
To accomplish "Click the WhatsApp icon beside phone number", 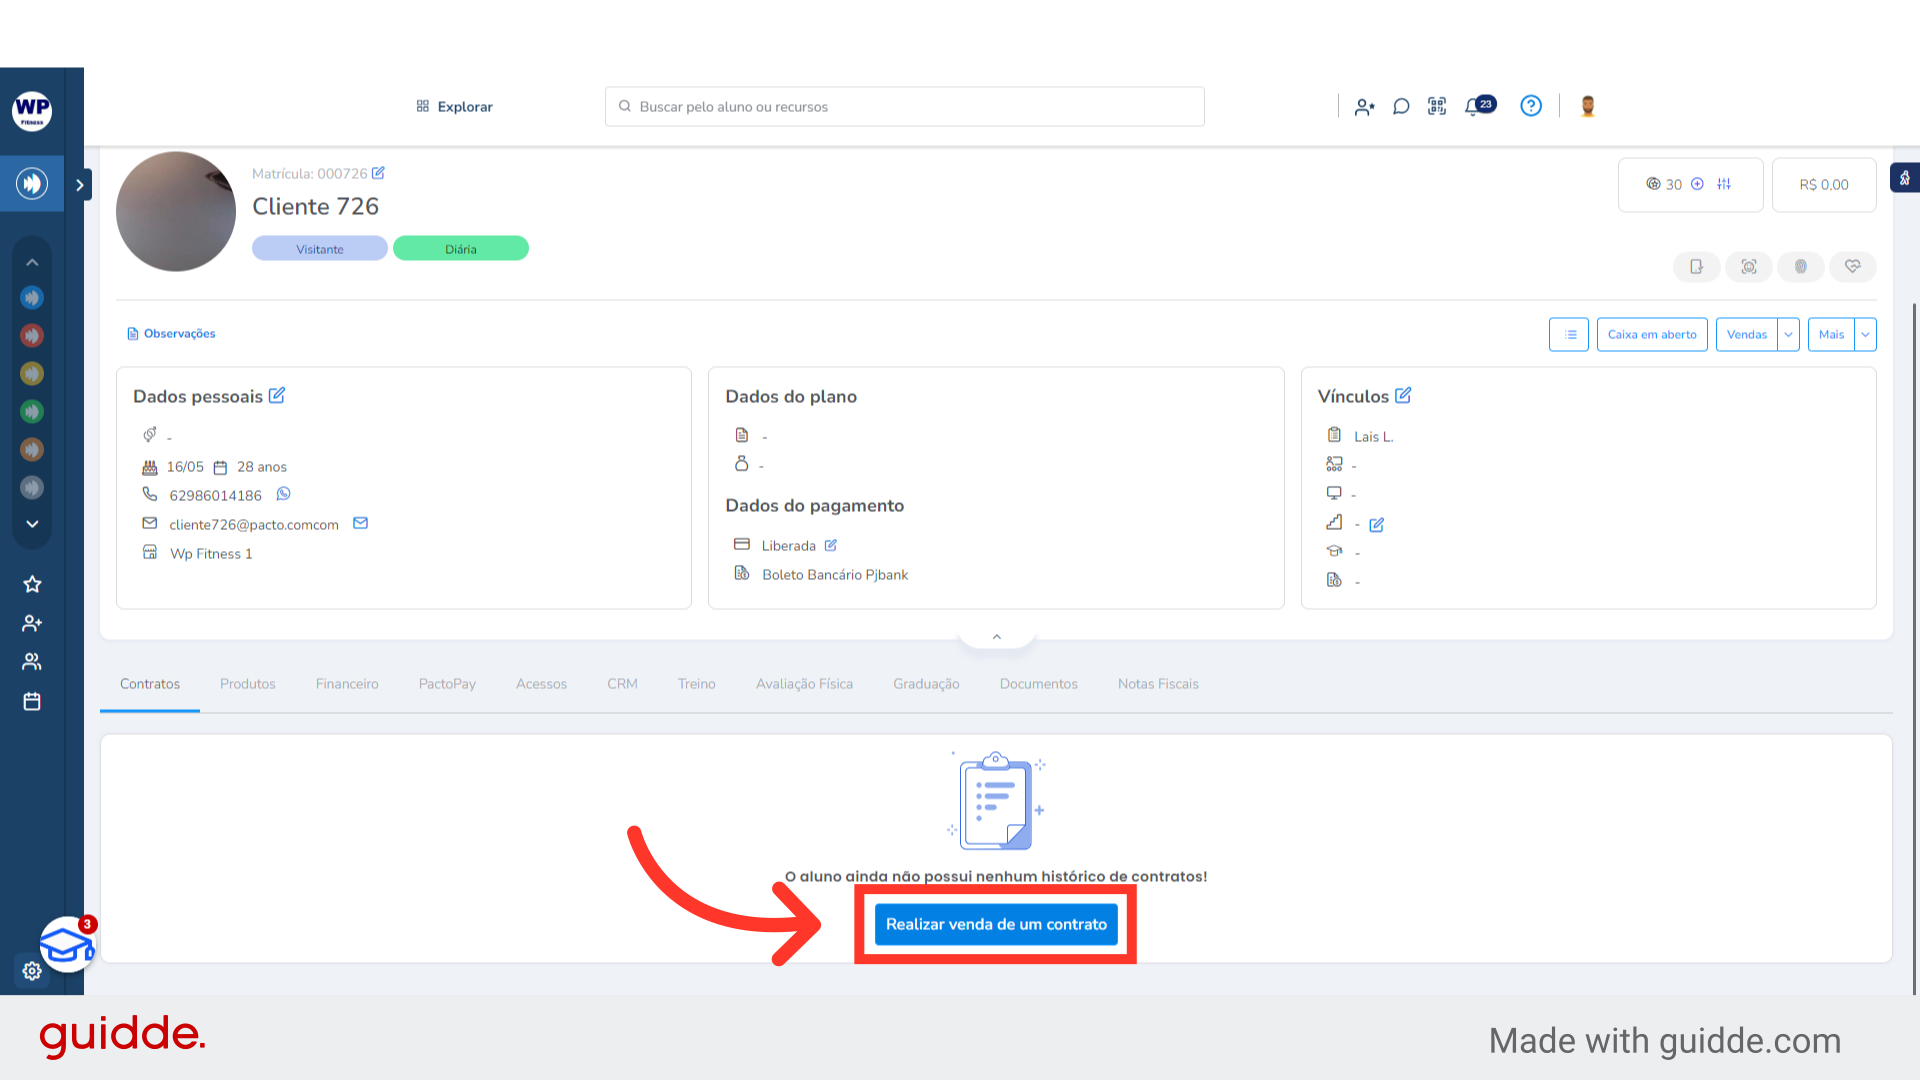I will click(284, 494).
